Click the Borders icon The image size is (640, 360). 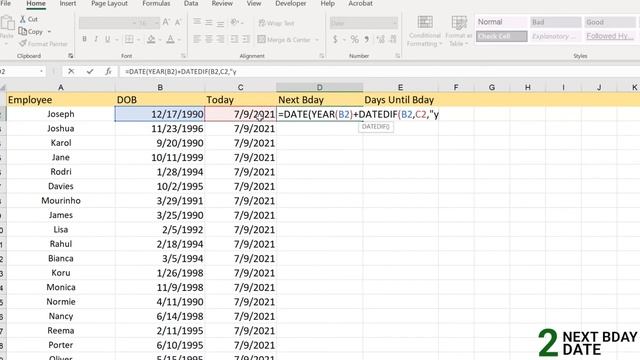(129, 39)
